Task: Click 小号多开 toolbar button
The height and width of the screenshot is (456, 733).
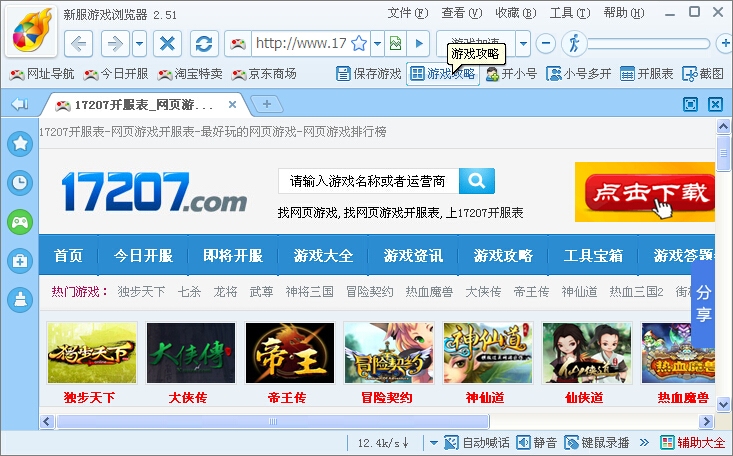Action: coord(579,74)
